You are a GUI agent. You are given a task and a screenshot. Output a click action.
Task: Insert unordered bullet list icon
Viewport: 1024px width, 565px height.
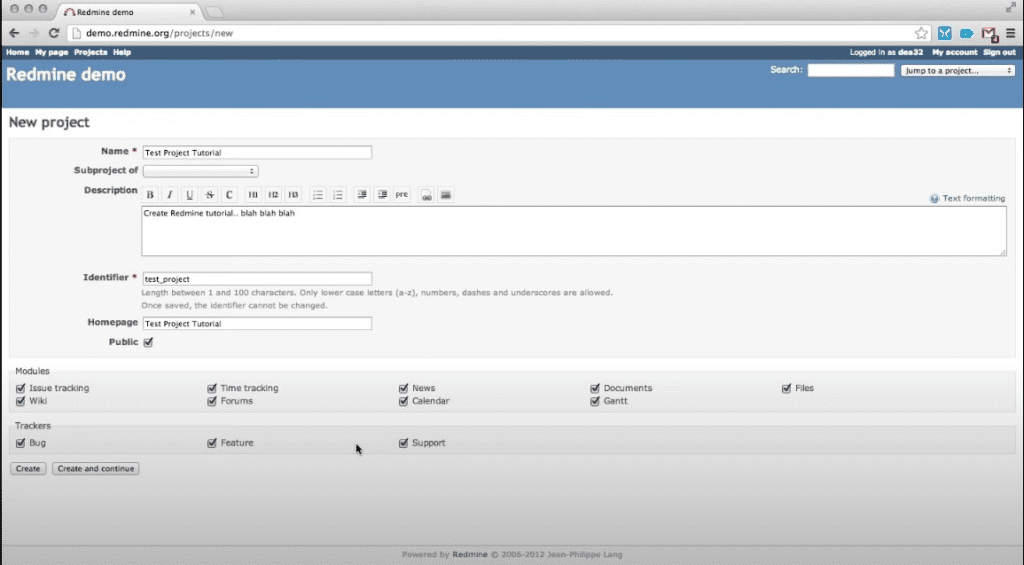pyautogui.click(x=317, y=195)
